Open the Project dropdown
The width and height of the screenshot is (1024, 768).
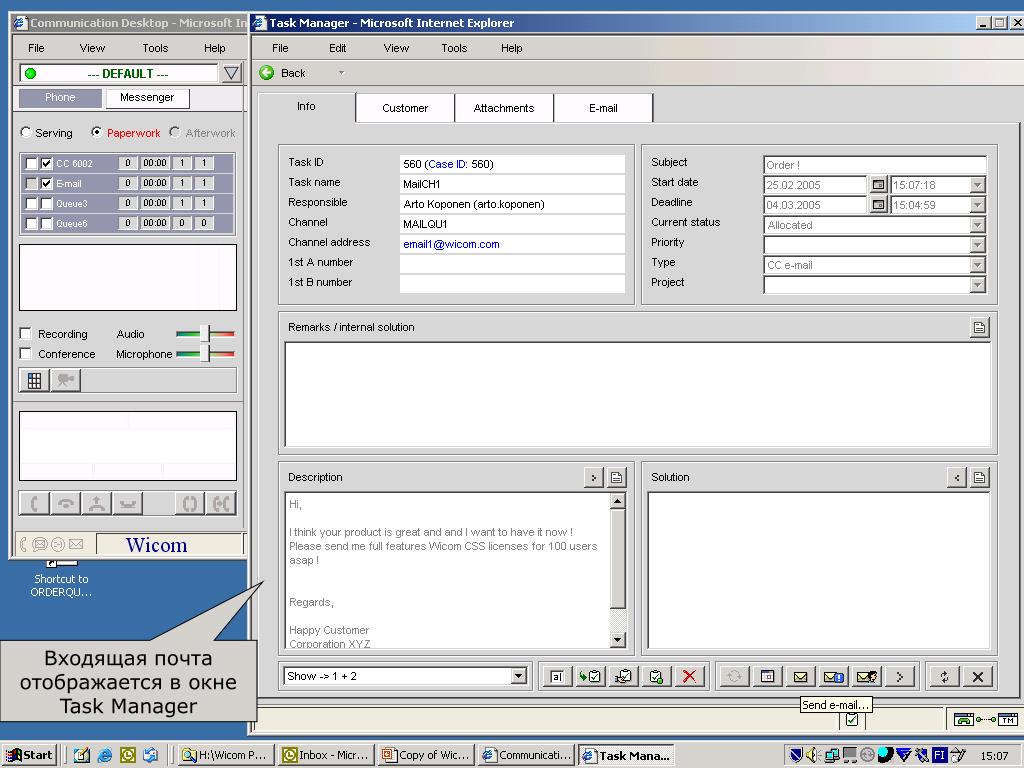click(x=977, y=285)
